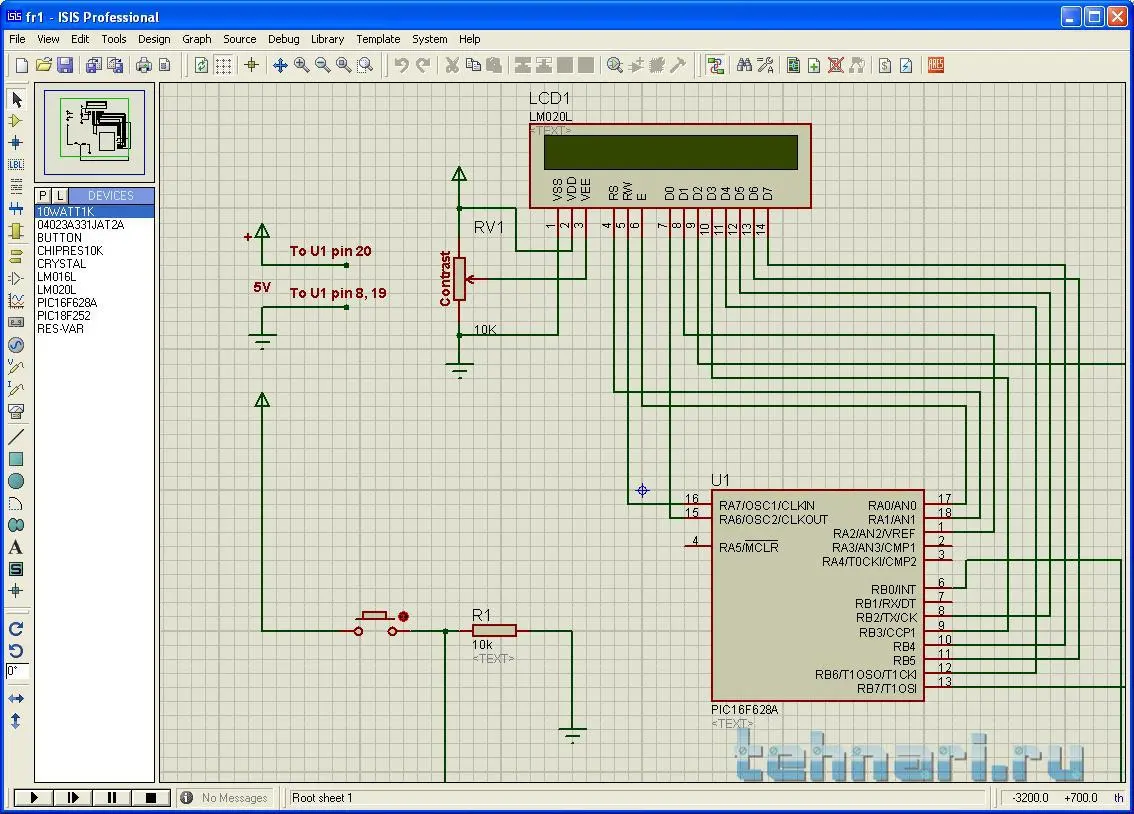Open the Library menu
Image resolution: width=1134 pixels, height=814 pixels.
tap(327, 39)
